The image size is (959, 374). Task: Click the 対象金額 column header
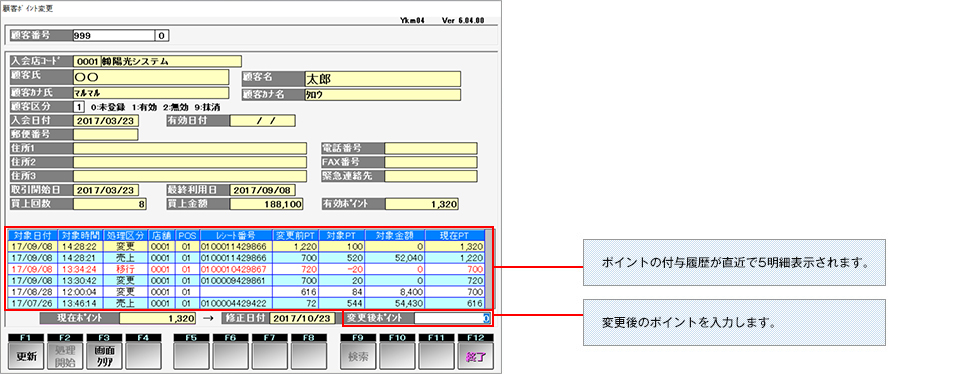[x=394, y=235]
